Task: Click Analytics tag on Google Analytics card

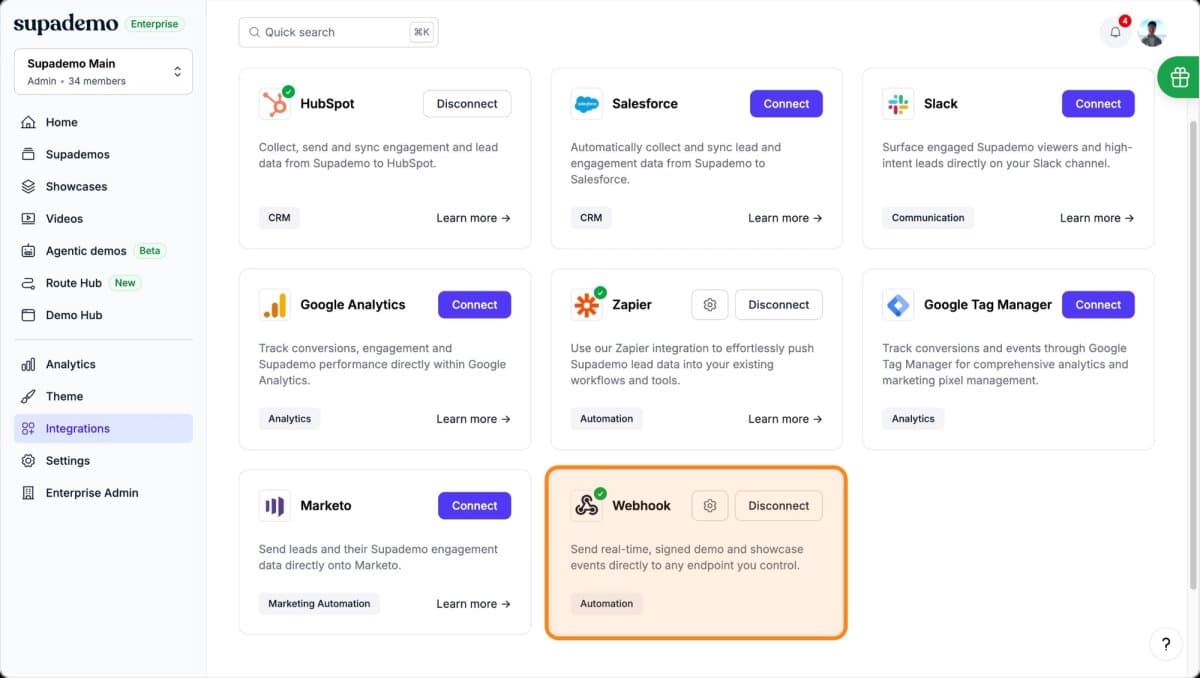Action: pos(290,419)
